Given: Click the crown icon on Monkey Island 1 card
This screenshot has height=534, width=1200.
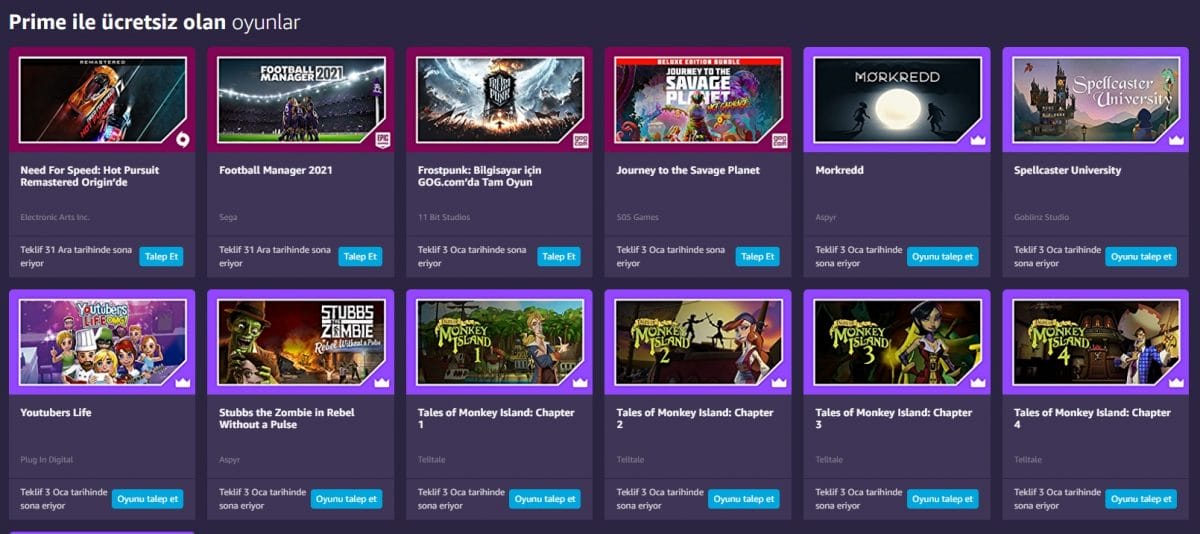Looking at the screenshot, I should tap(581, 382).
